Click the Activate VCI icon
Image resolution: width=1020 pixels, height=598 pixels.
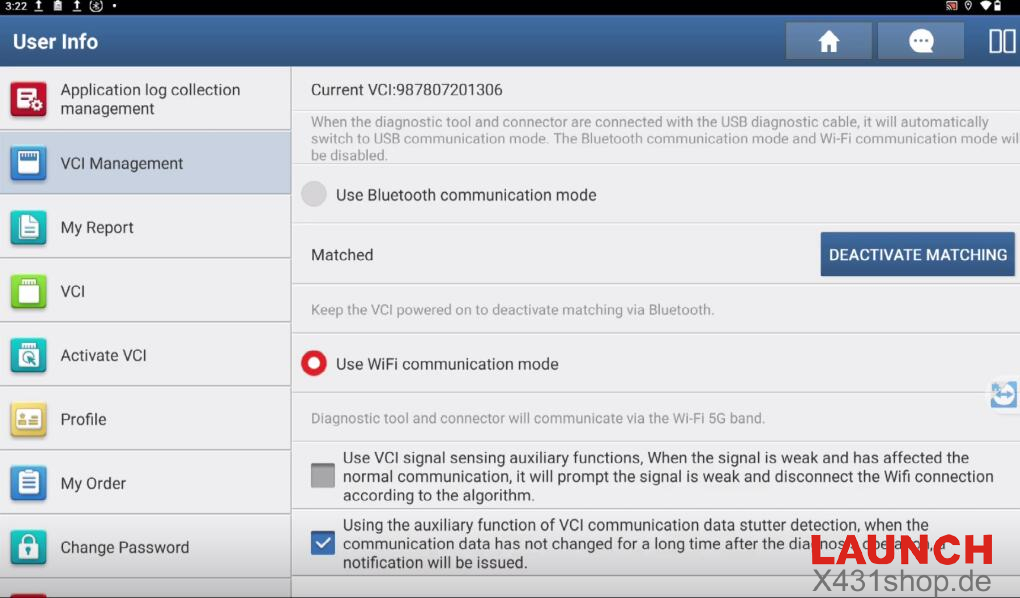click(28, 355)
